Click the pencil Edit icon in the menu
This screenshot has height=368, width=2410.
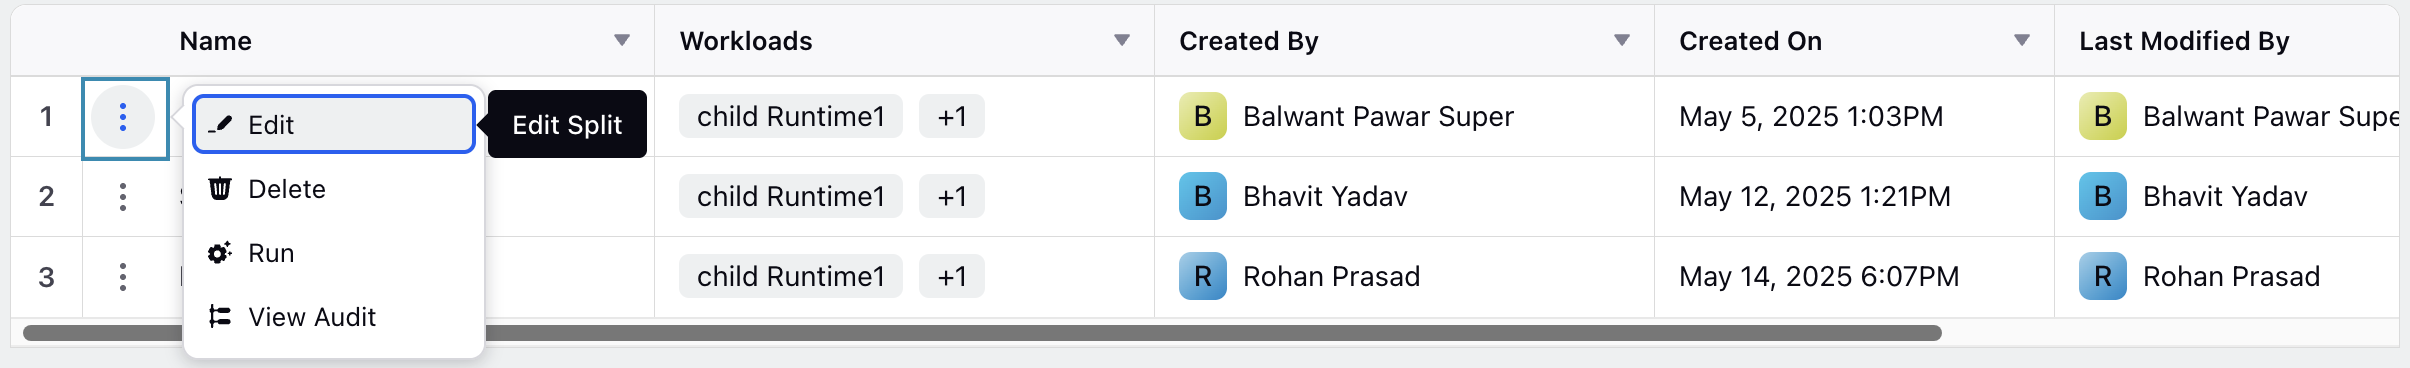click(220, 125)
